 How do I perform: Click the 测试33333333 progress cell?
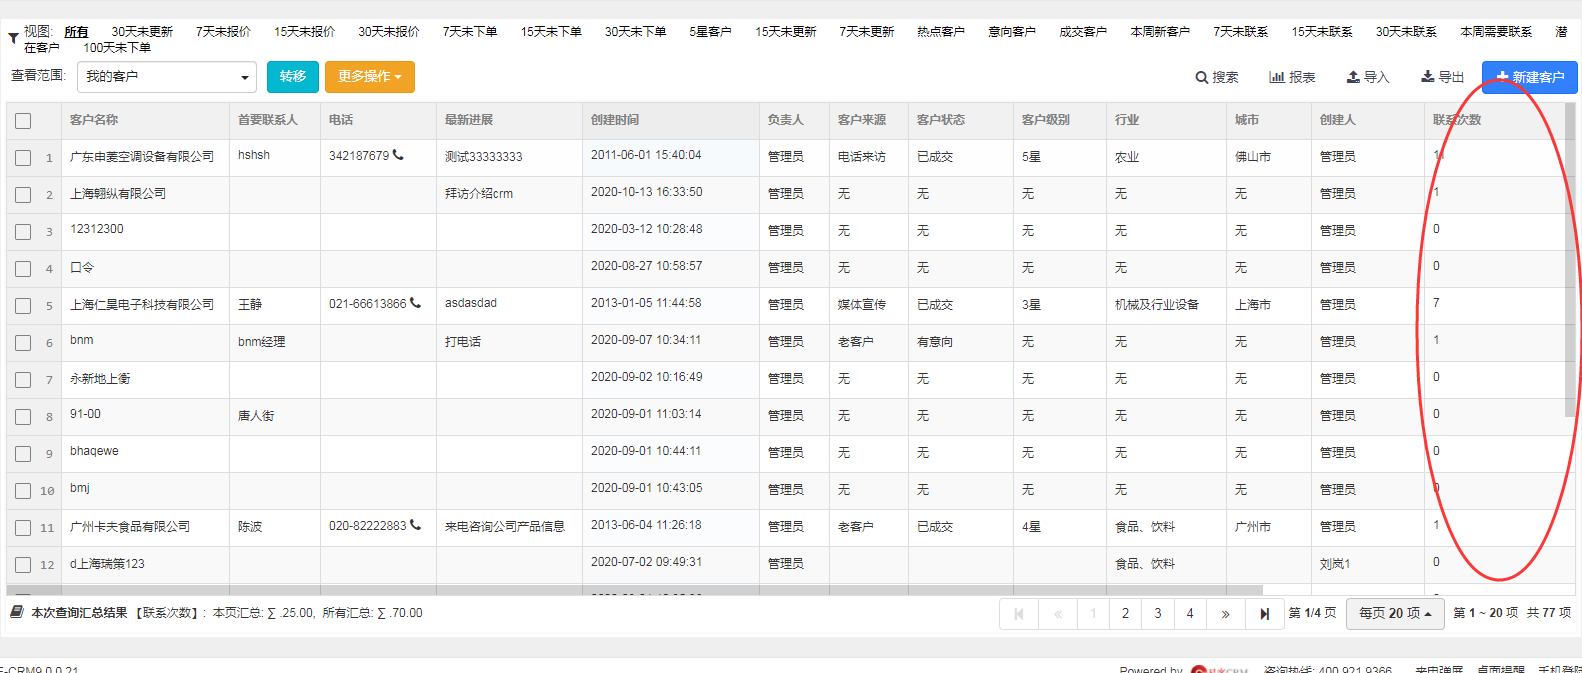484,157
